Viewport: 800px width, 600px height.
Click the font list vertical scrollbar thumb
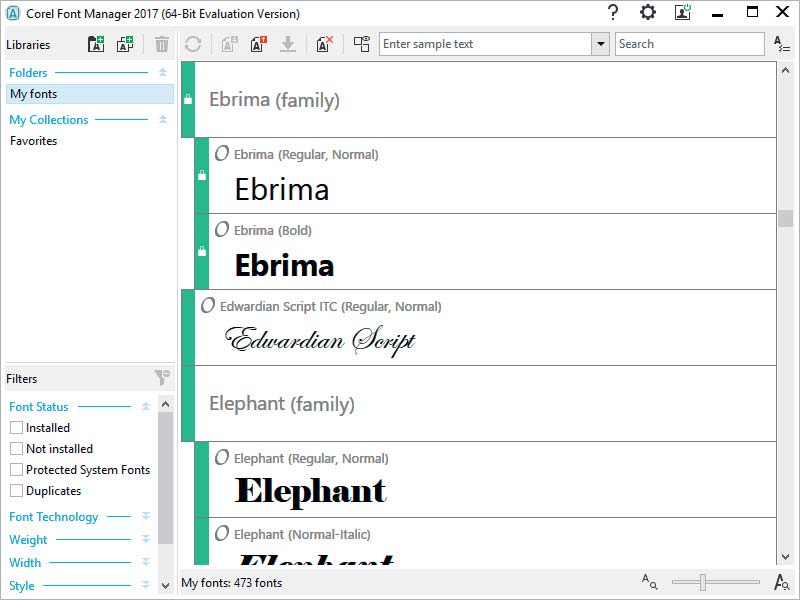point(785,218)
